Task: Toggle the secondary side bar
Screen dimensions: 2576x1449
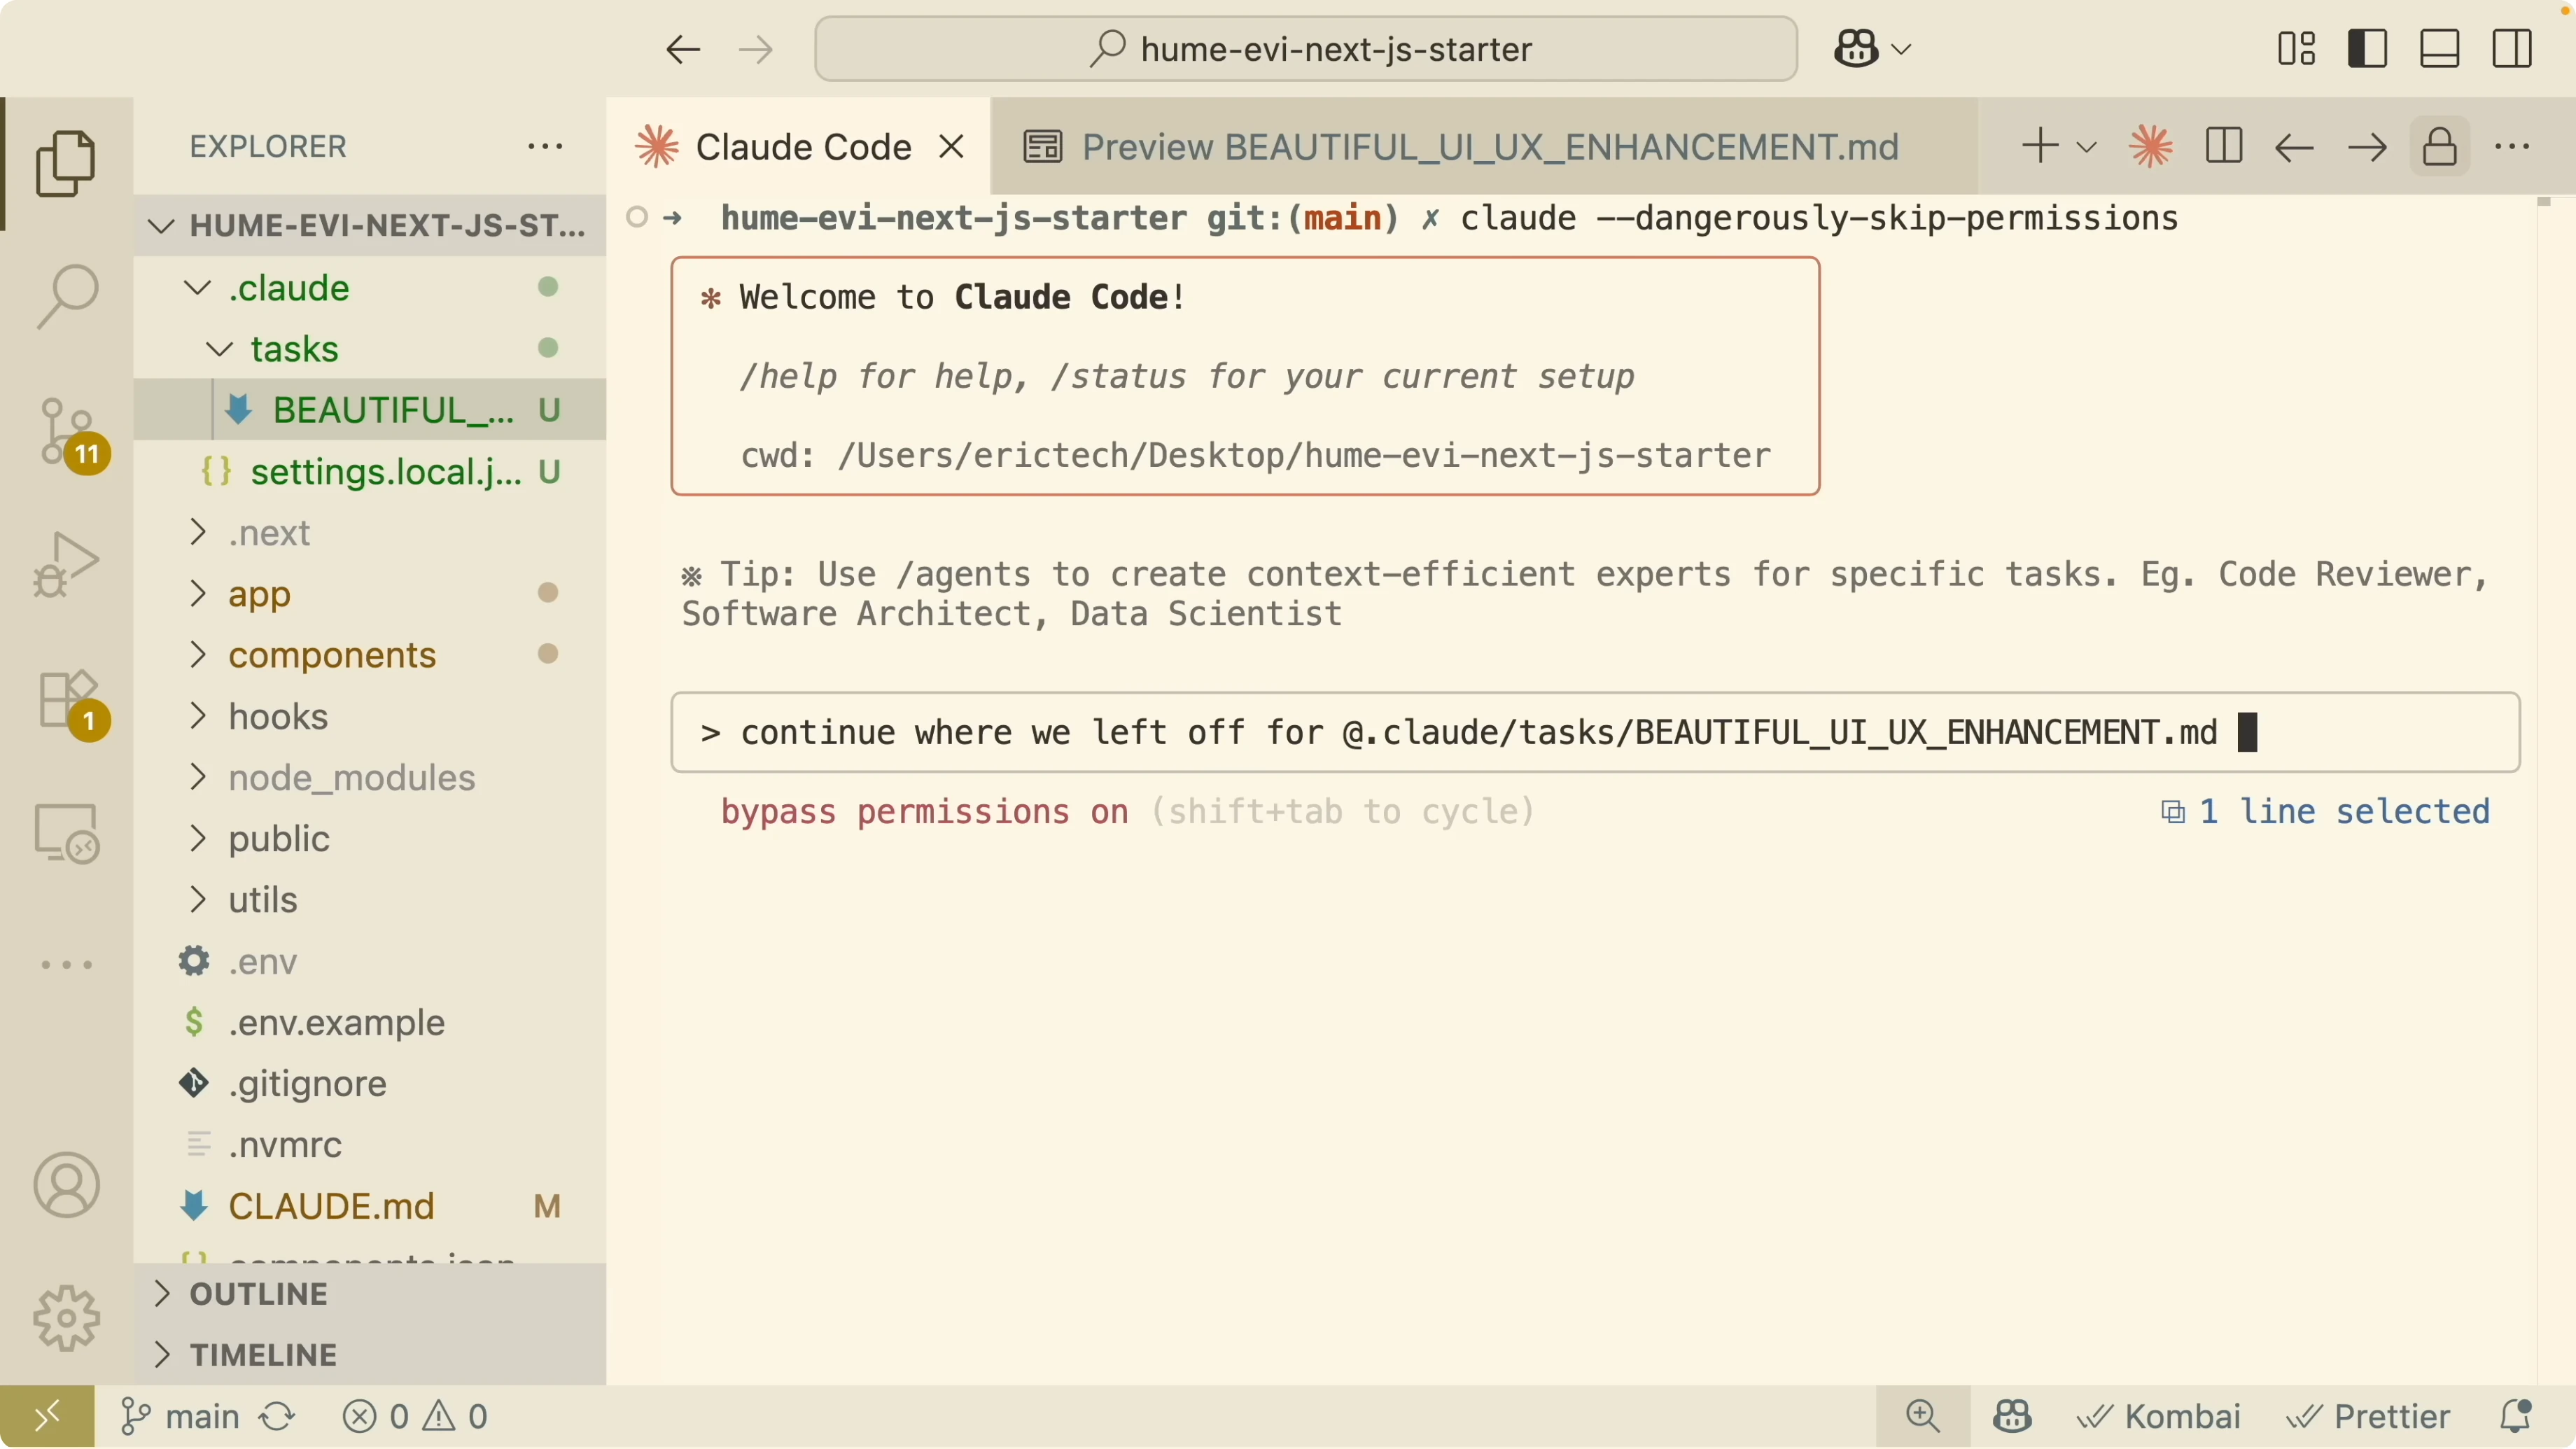Action: click(2511, 48)
